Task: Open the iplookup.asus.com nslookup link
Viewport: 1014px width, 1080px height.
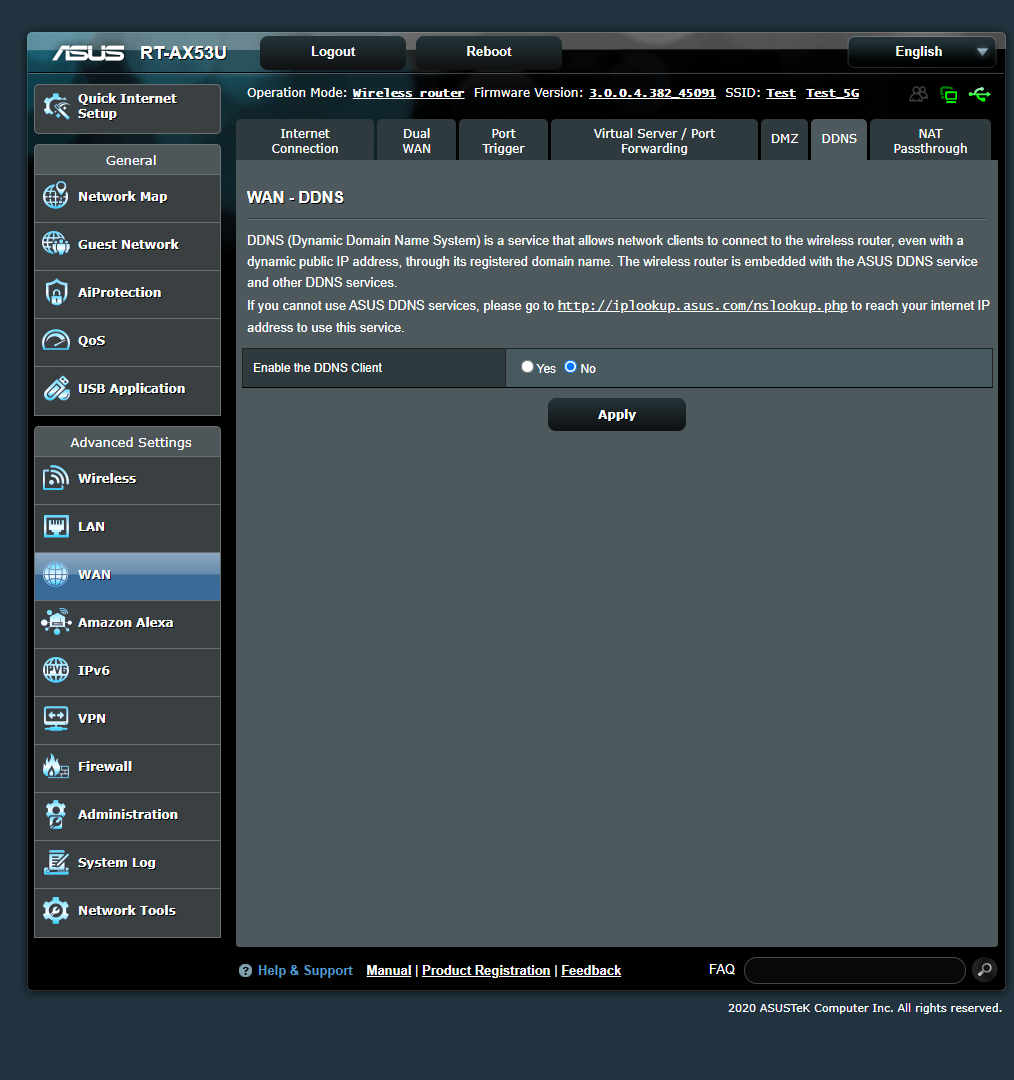Action: [702, 306]
